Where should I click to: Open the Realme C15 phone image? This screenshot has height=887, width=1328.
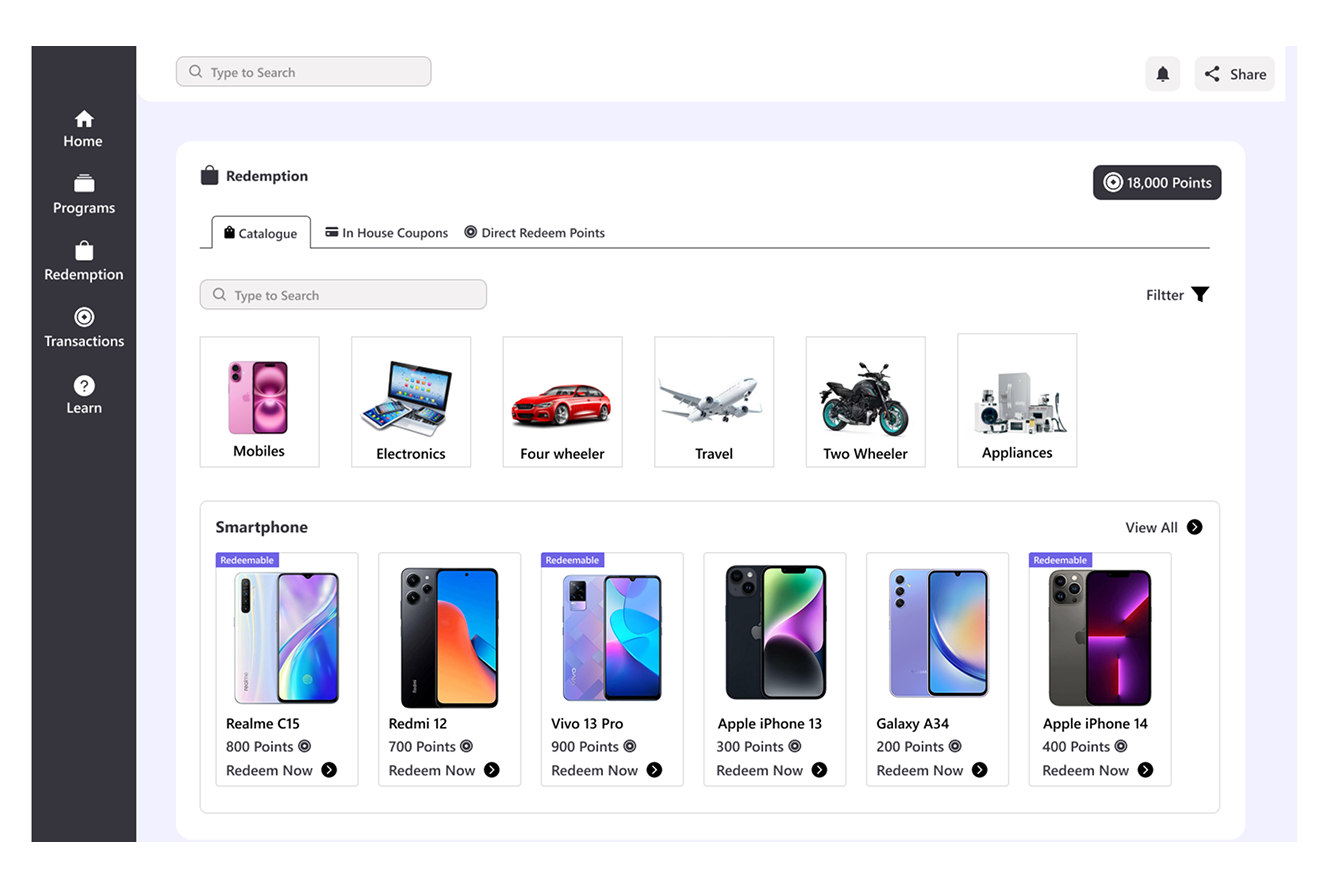tap(287, 638)
